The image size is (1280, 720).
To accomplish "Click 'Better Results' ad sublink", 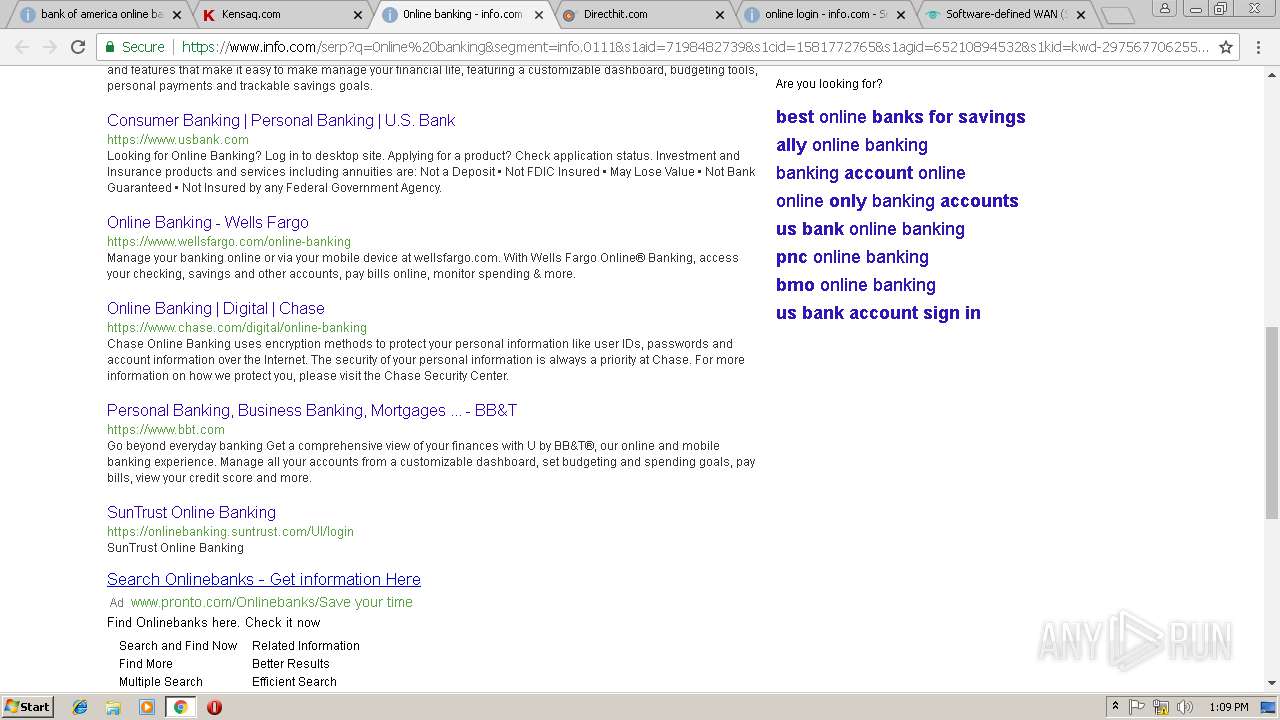I will (x=291, y=664).
